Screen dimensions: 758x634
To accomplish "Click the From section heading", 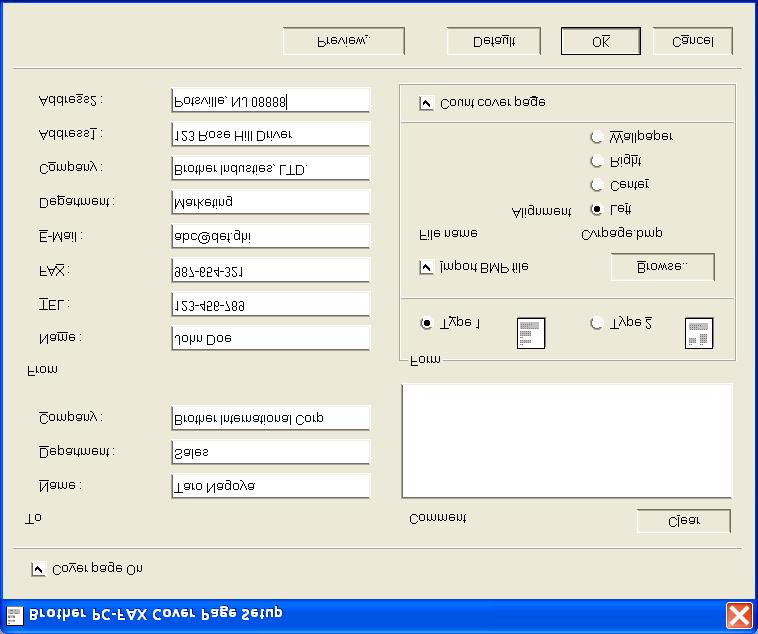I will pyautogui.click(x=43, y=370).
